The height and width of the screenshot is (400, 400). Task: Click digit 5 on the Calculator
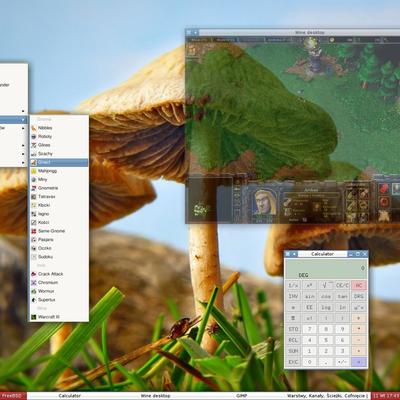326,340
